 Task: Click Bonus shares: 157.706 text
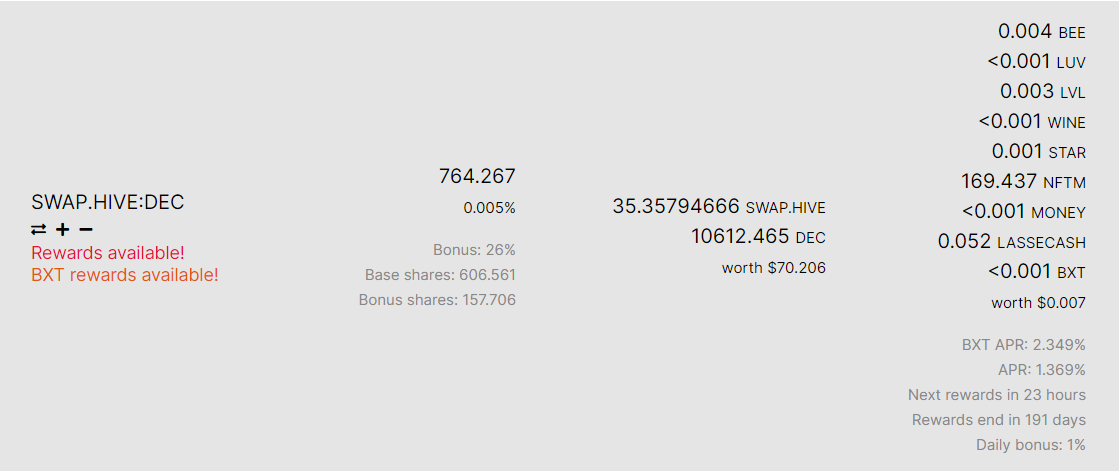point(437,300)
